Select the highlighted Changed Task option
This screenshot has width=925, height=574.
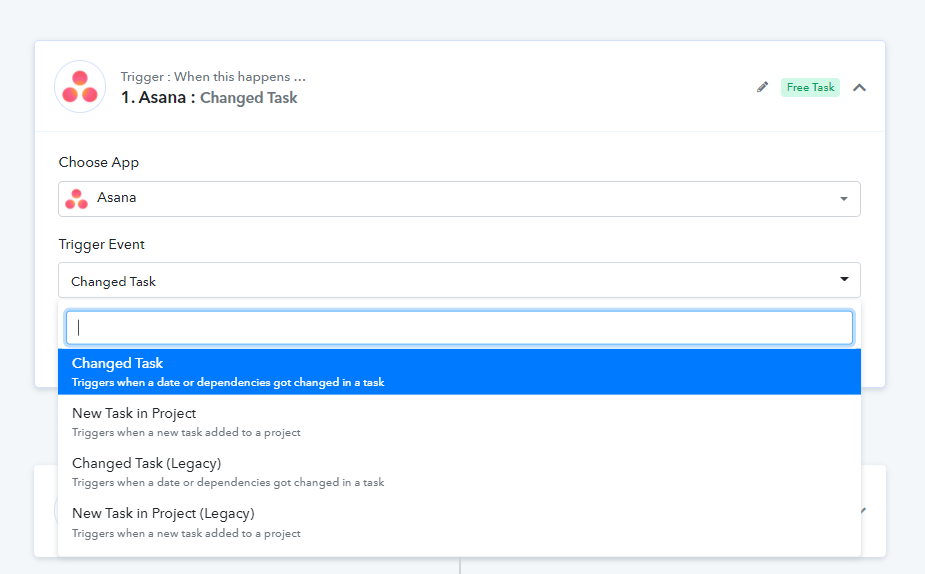click(x=459, y=372)
